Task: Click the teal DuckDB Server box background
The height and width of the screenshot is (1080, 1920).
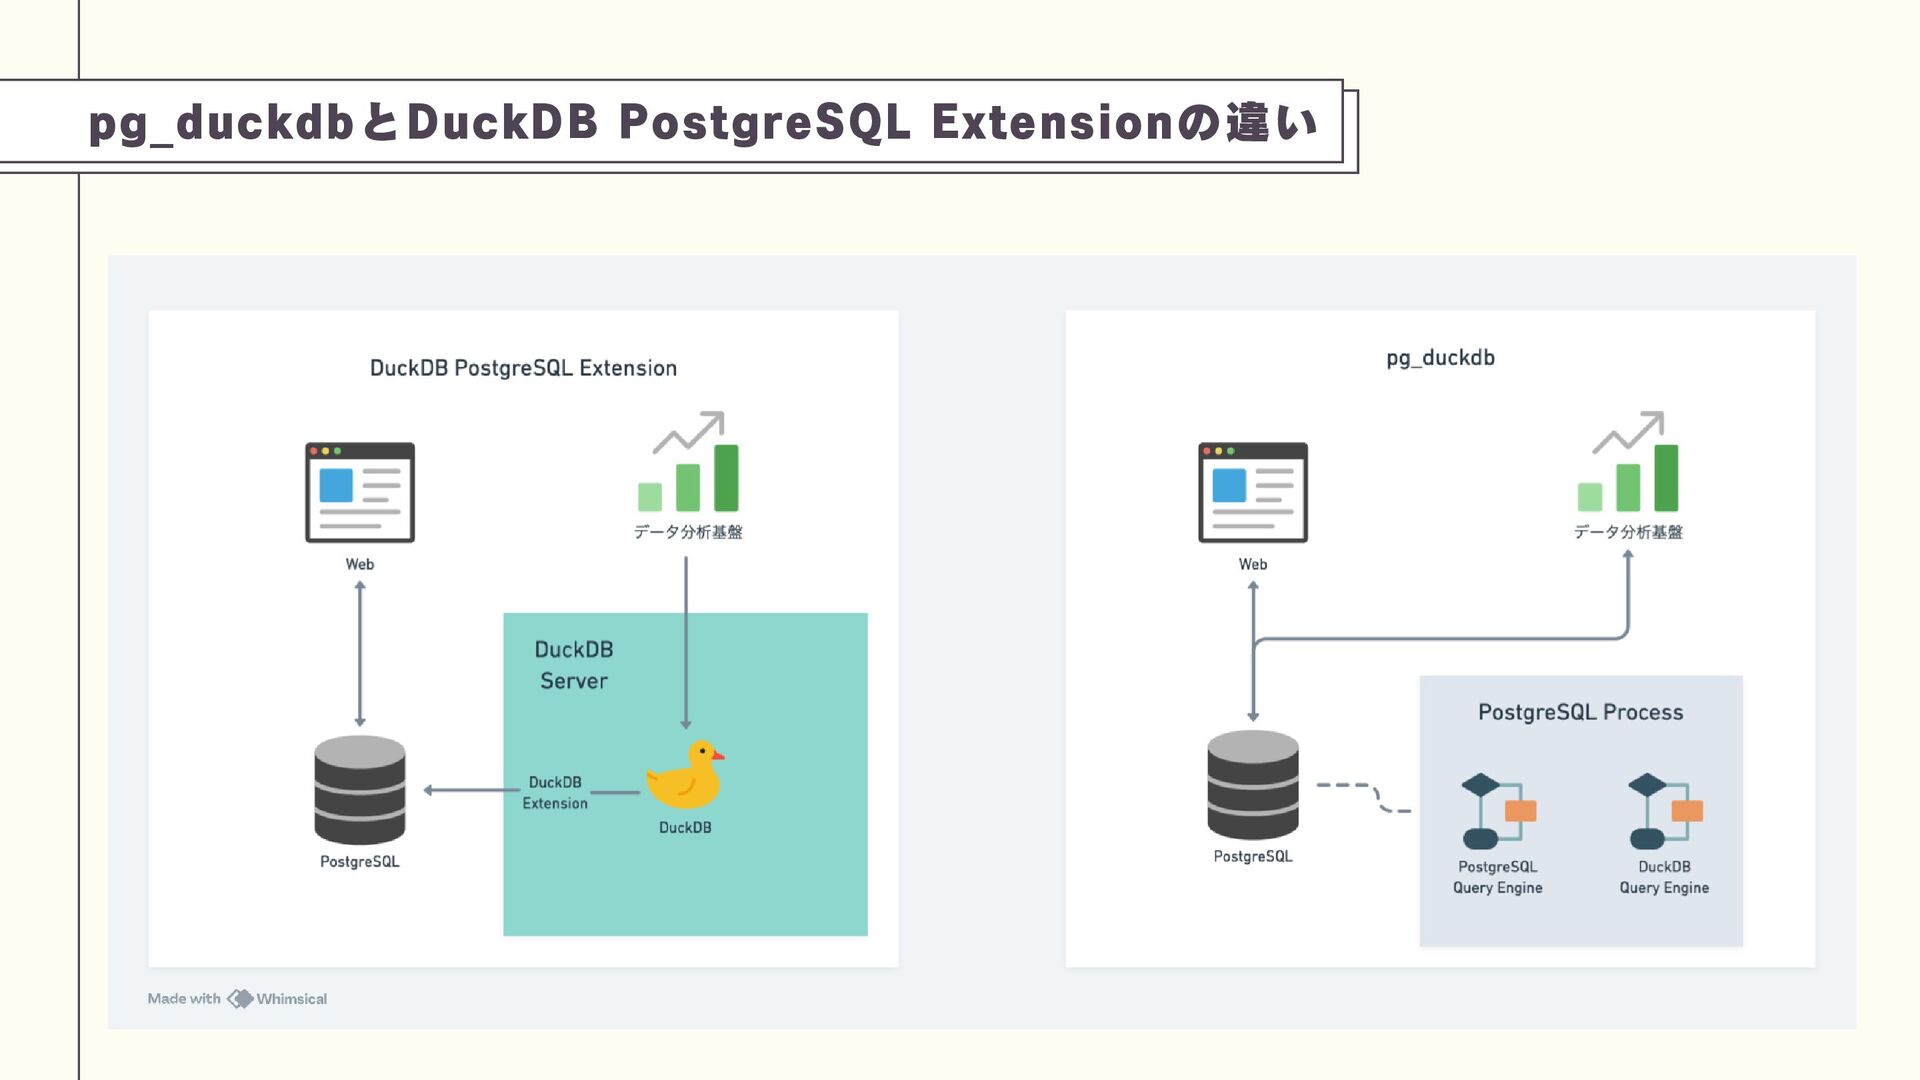Action: pyautogui.click(x=780, y=880)
